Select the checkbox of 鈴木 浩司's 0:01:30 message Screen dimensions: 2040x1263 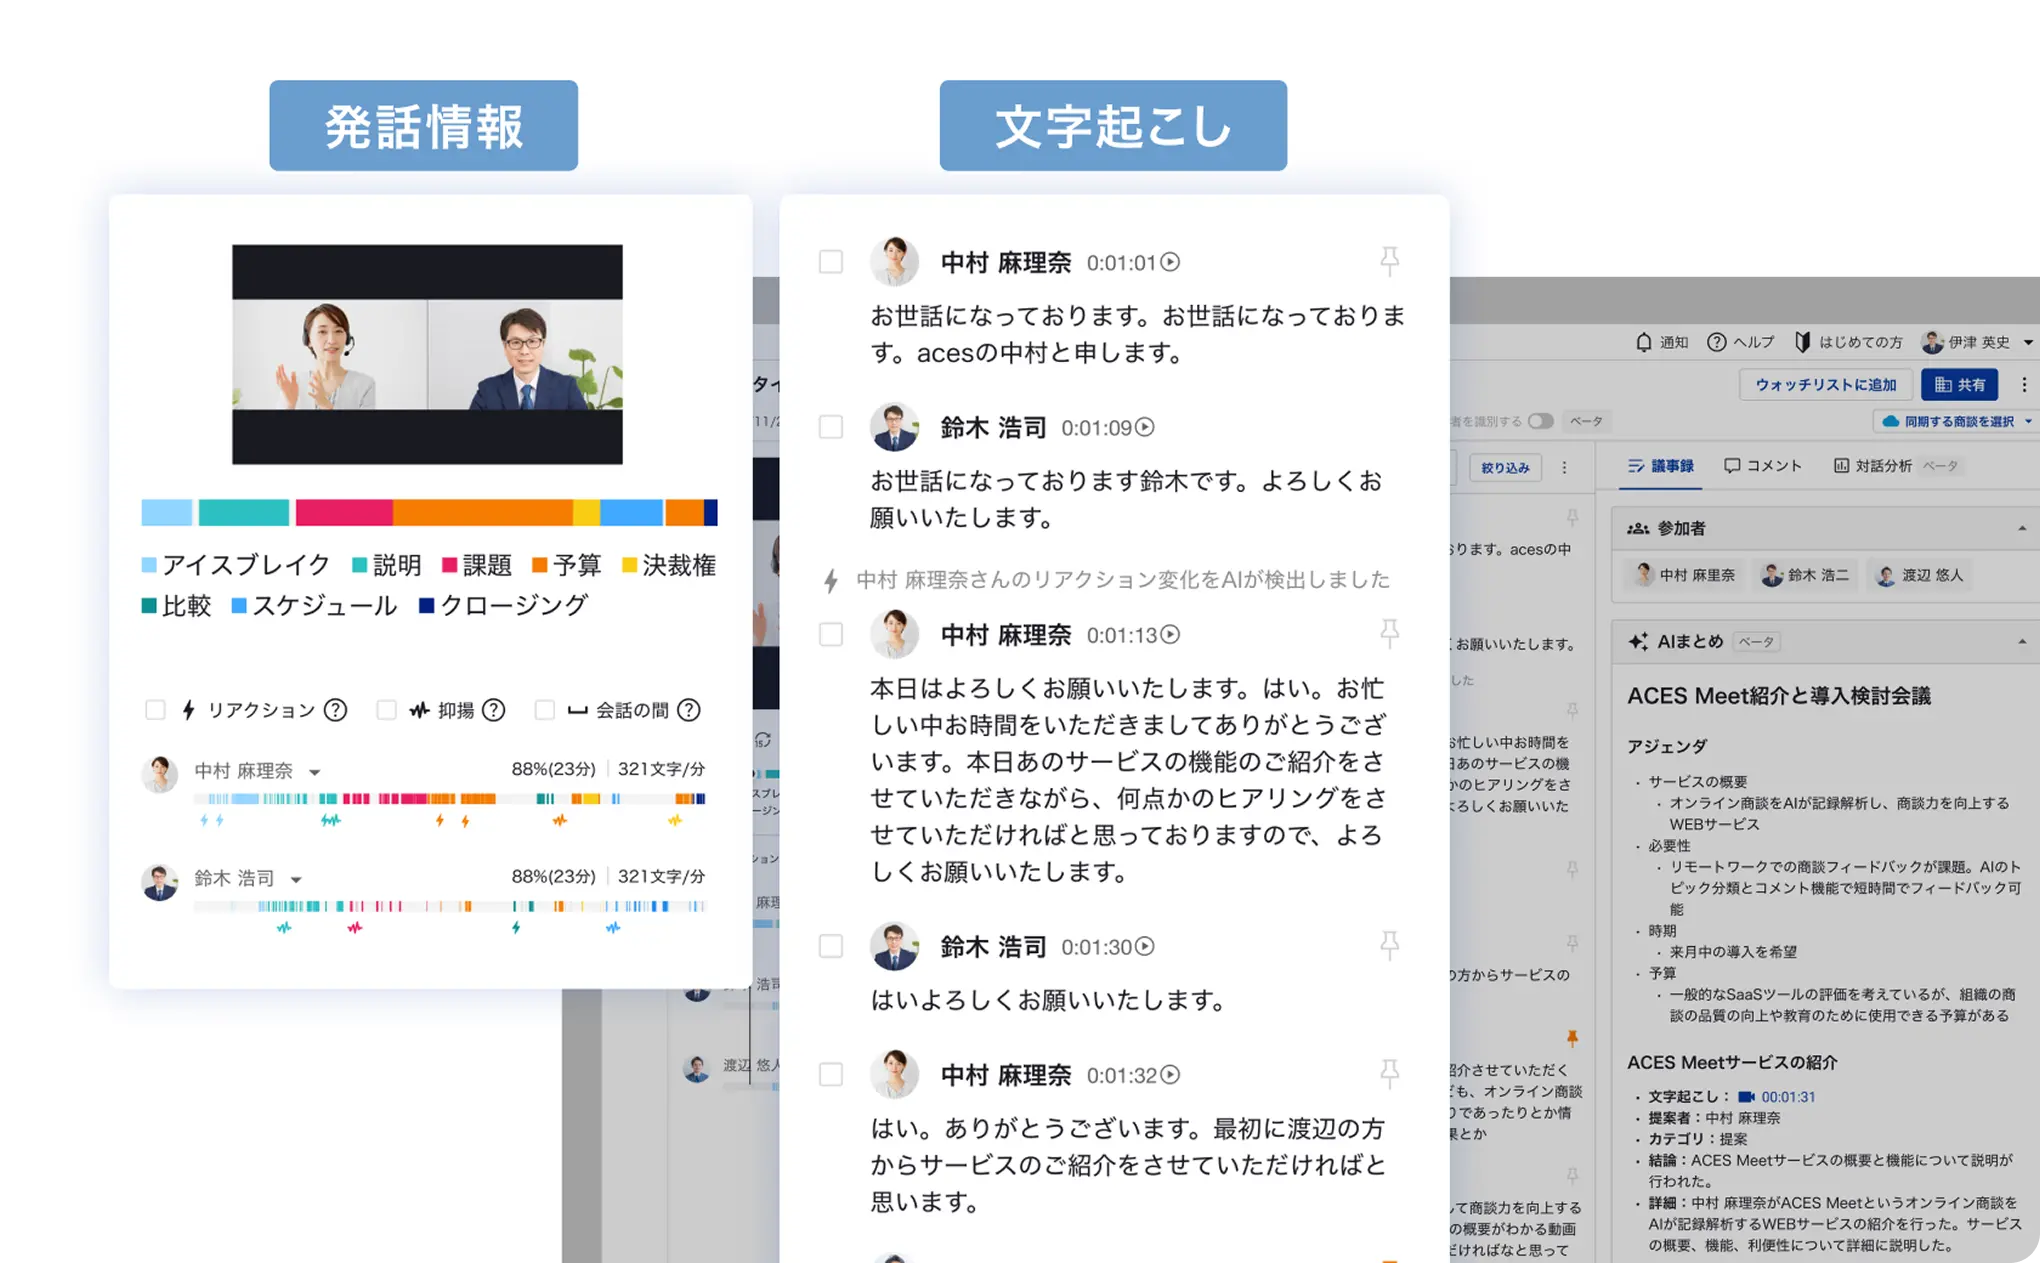[830, 946]
